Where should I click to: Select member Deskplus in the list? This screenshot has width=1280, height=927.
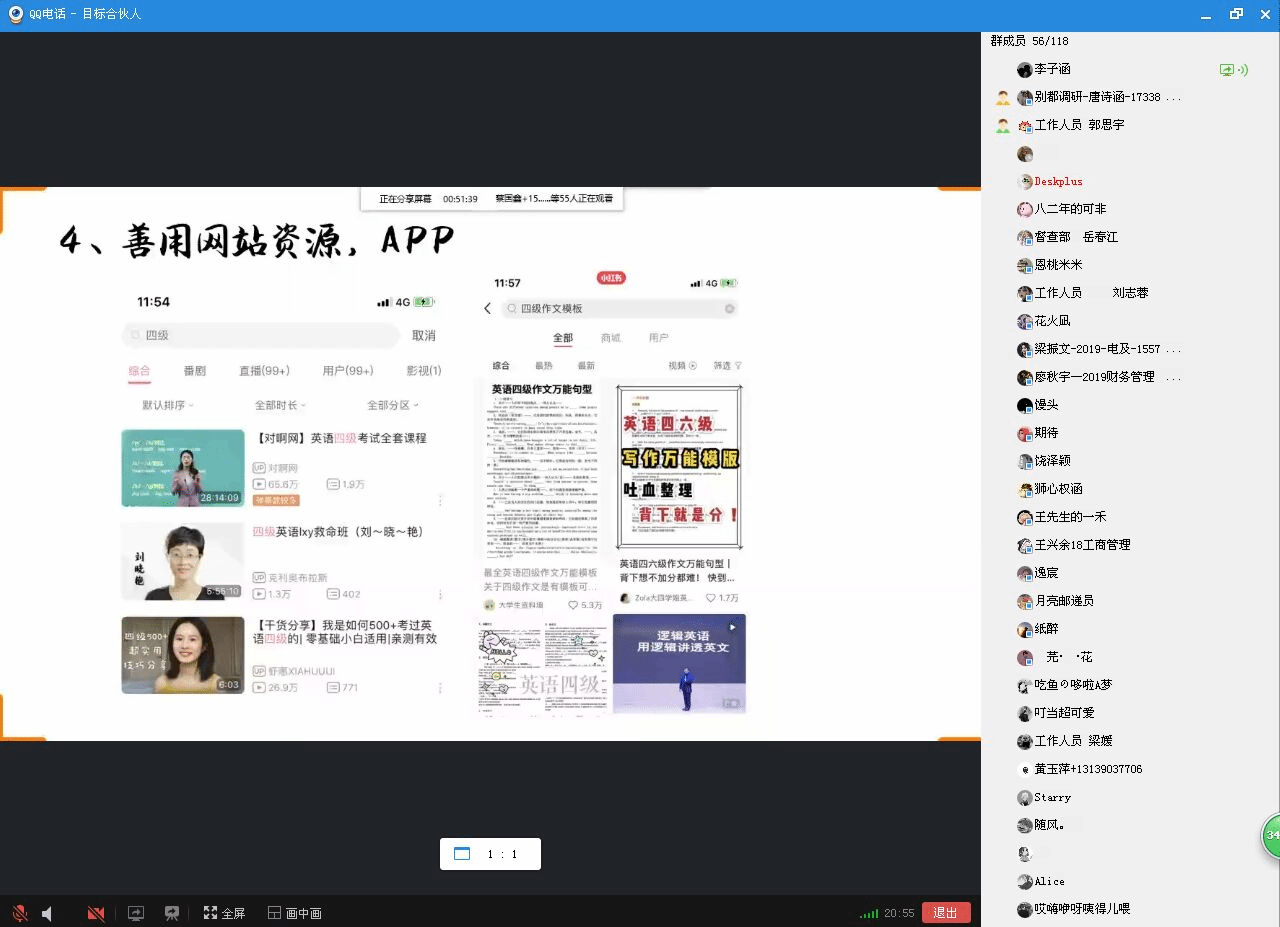1058,182
